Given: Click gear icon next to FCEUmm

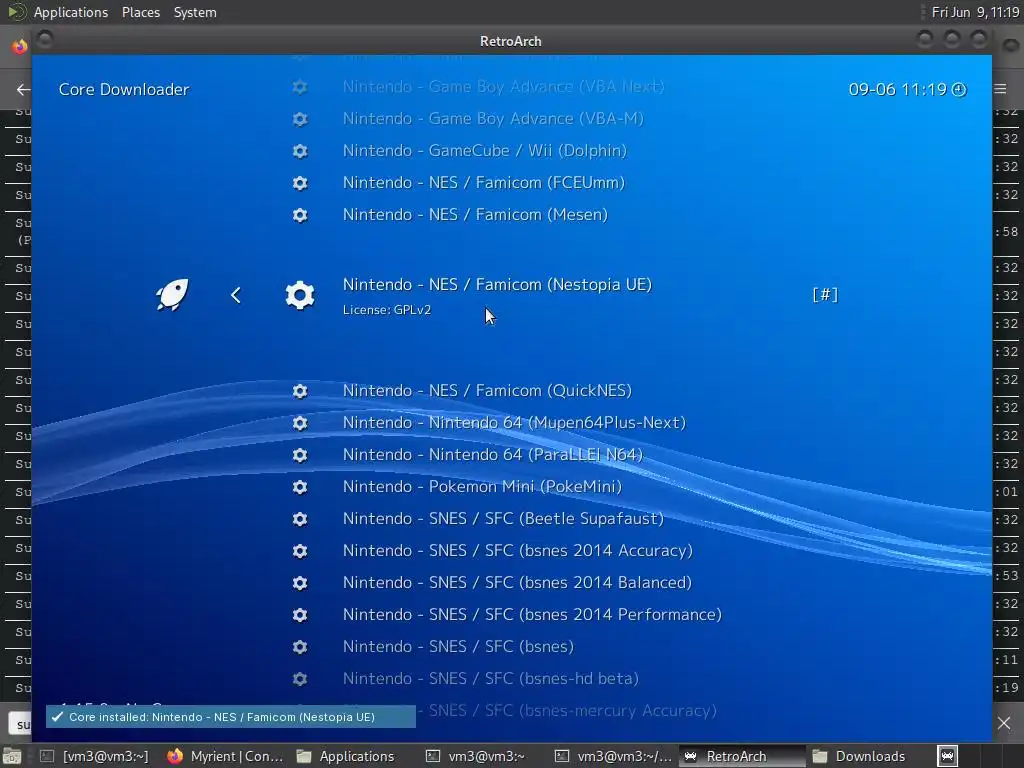Looking at the screenshot, I should click(300, 183).
